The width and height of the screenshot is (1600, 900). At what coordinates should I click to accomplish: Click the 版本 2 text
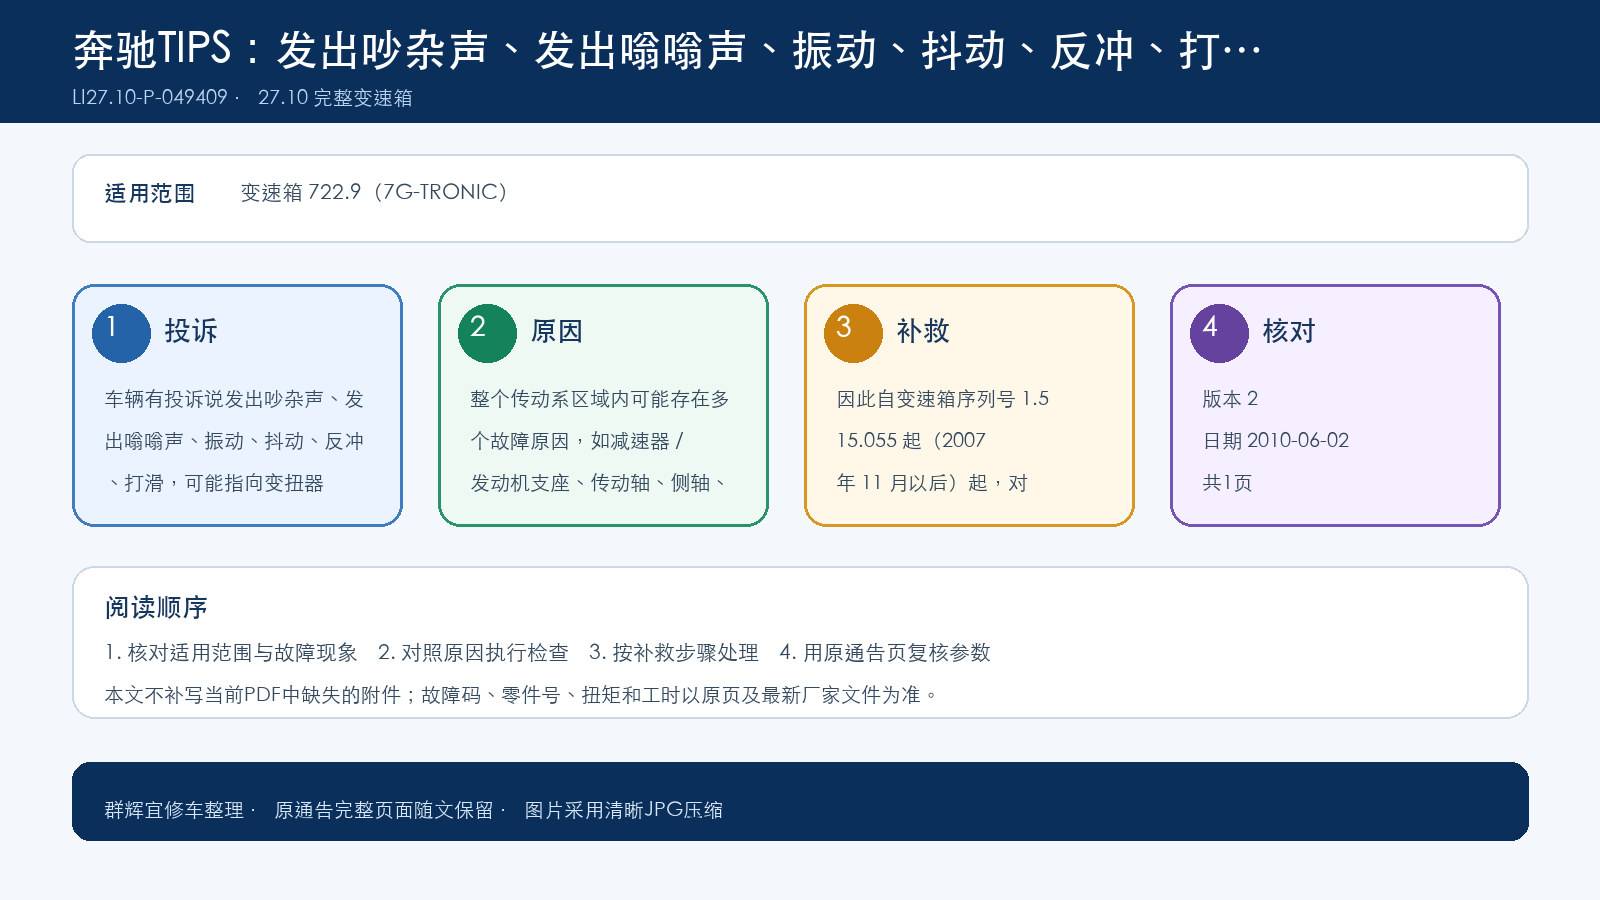(1230, 399)
